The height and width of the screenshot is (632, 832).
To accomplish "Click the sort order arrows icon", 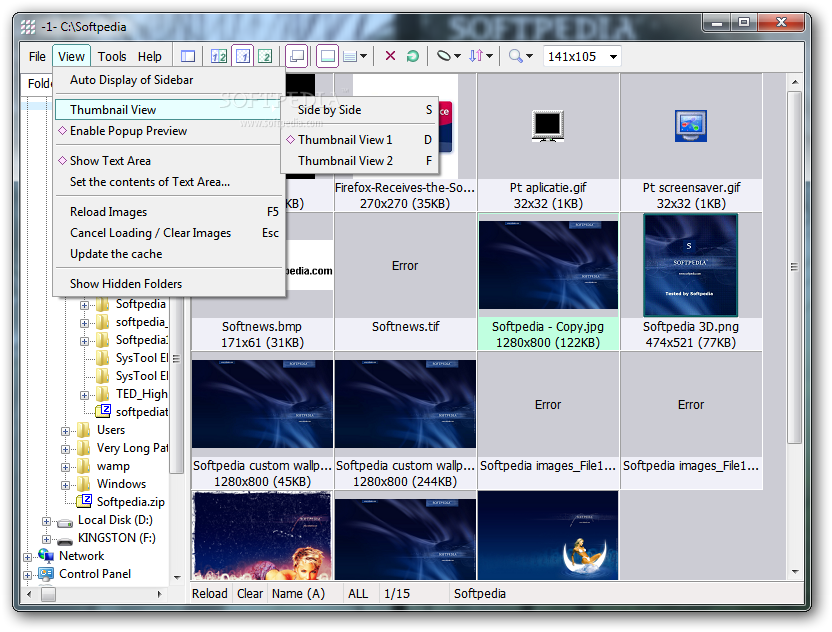I will tap(475, 56).
